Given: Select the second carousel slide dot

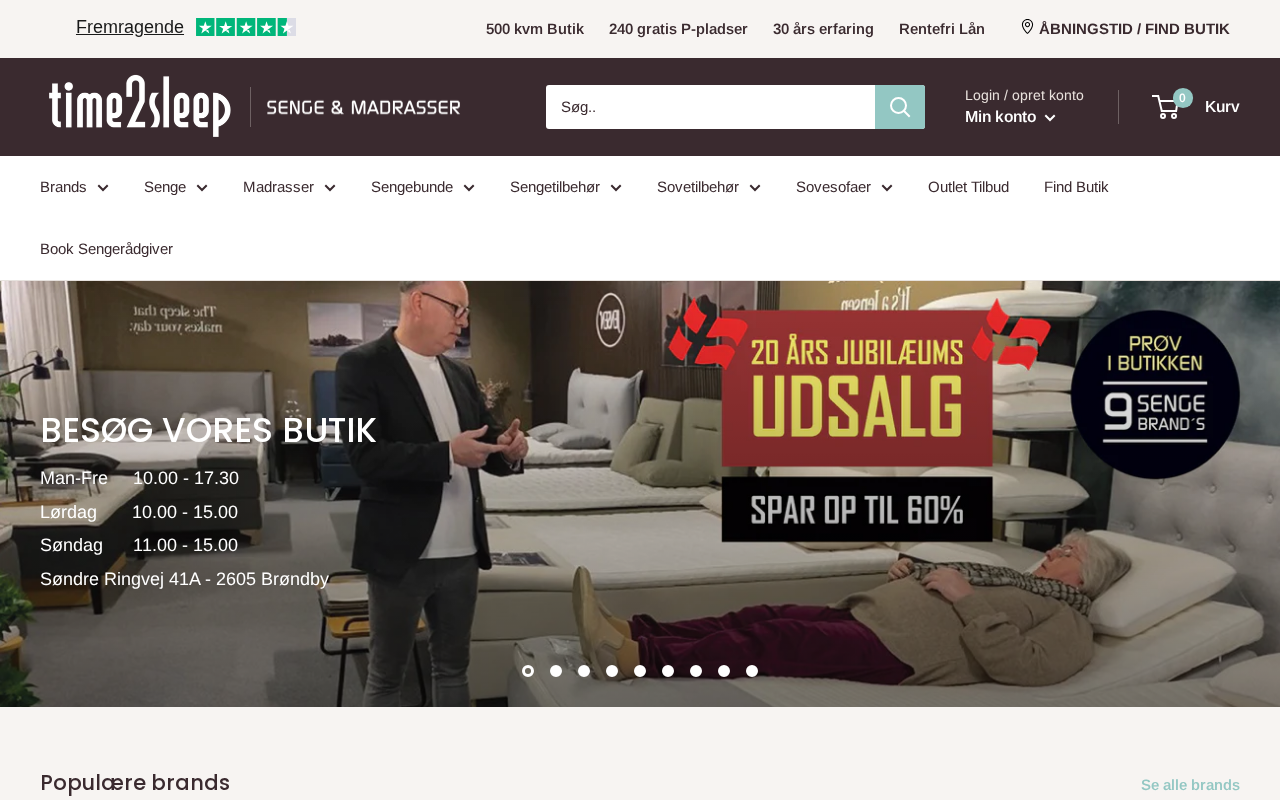Looking at the screenshot, I should [x=556, y=671].
